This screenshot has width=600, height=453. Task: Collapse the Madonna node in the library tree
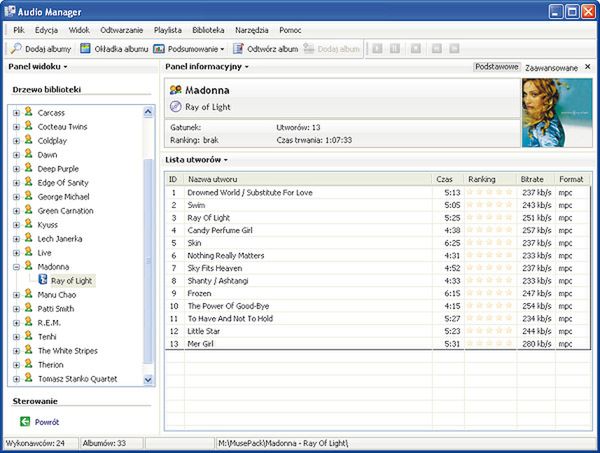point(16,268)
